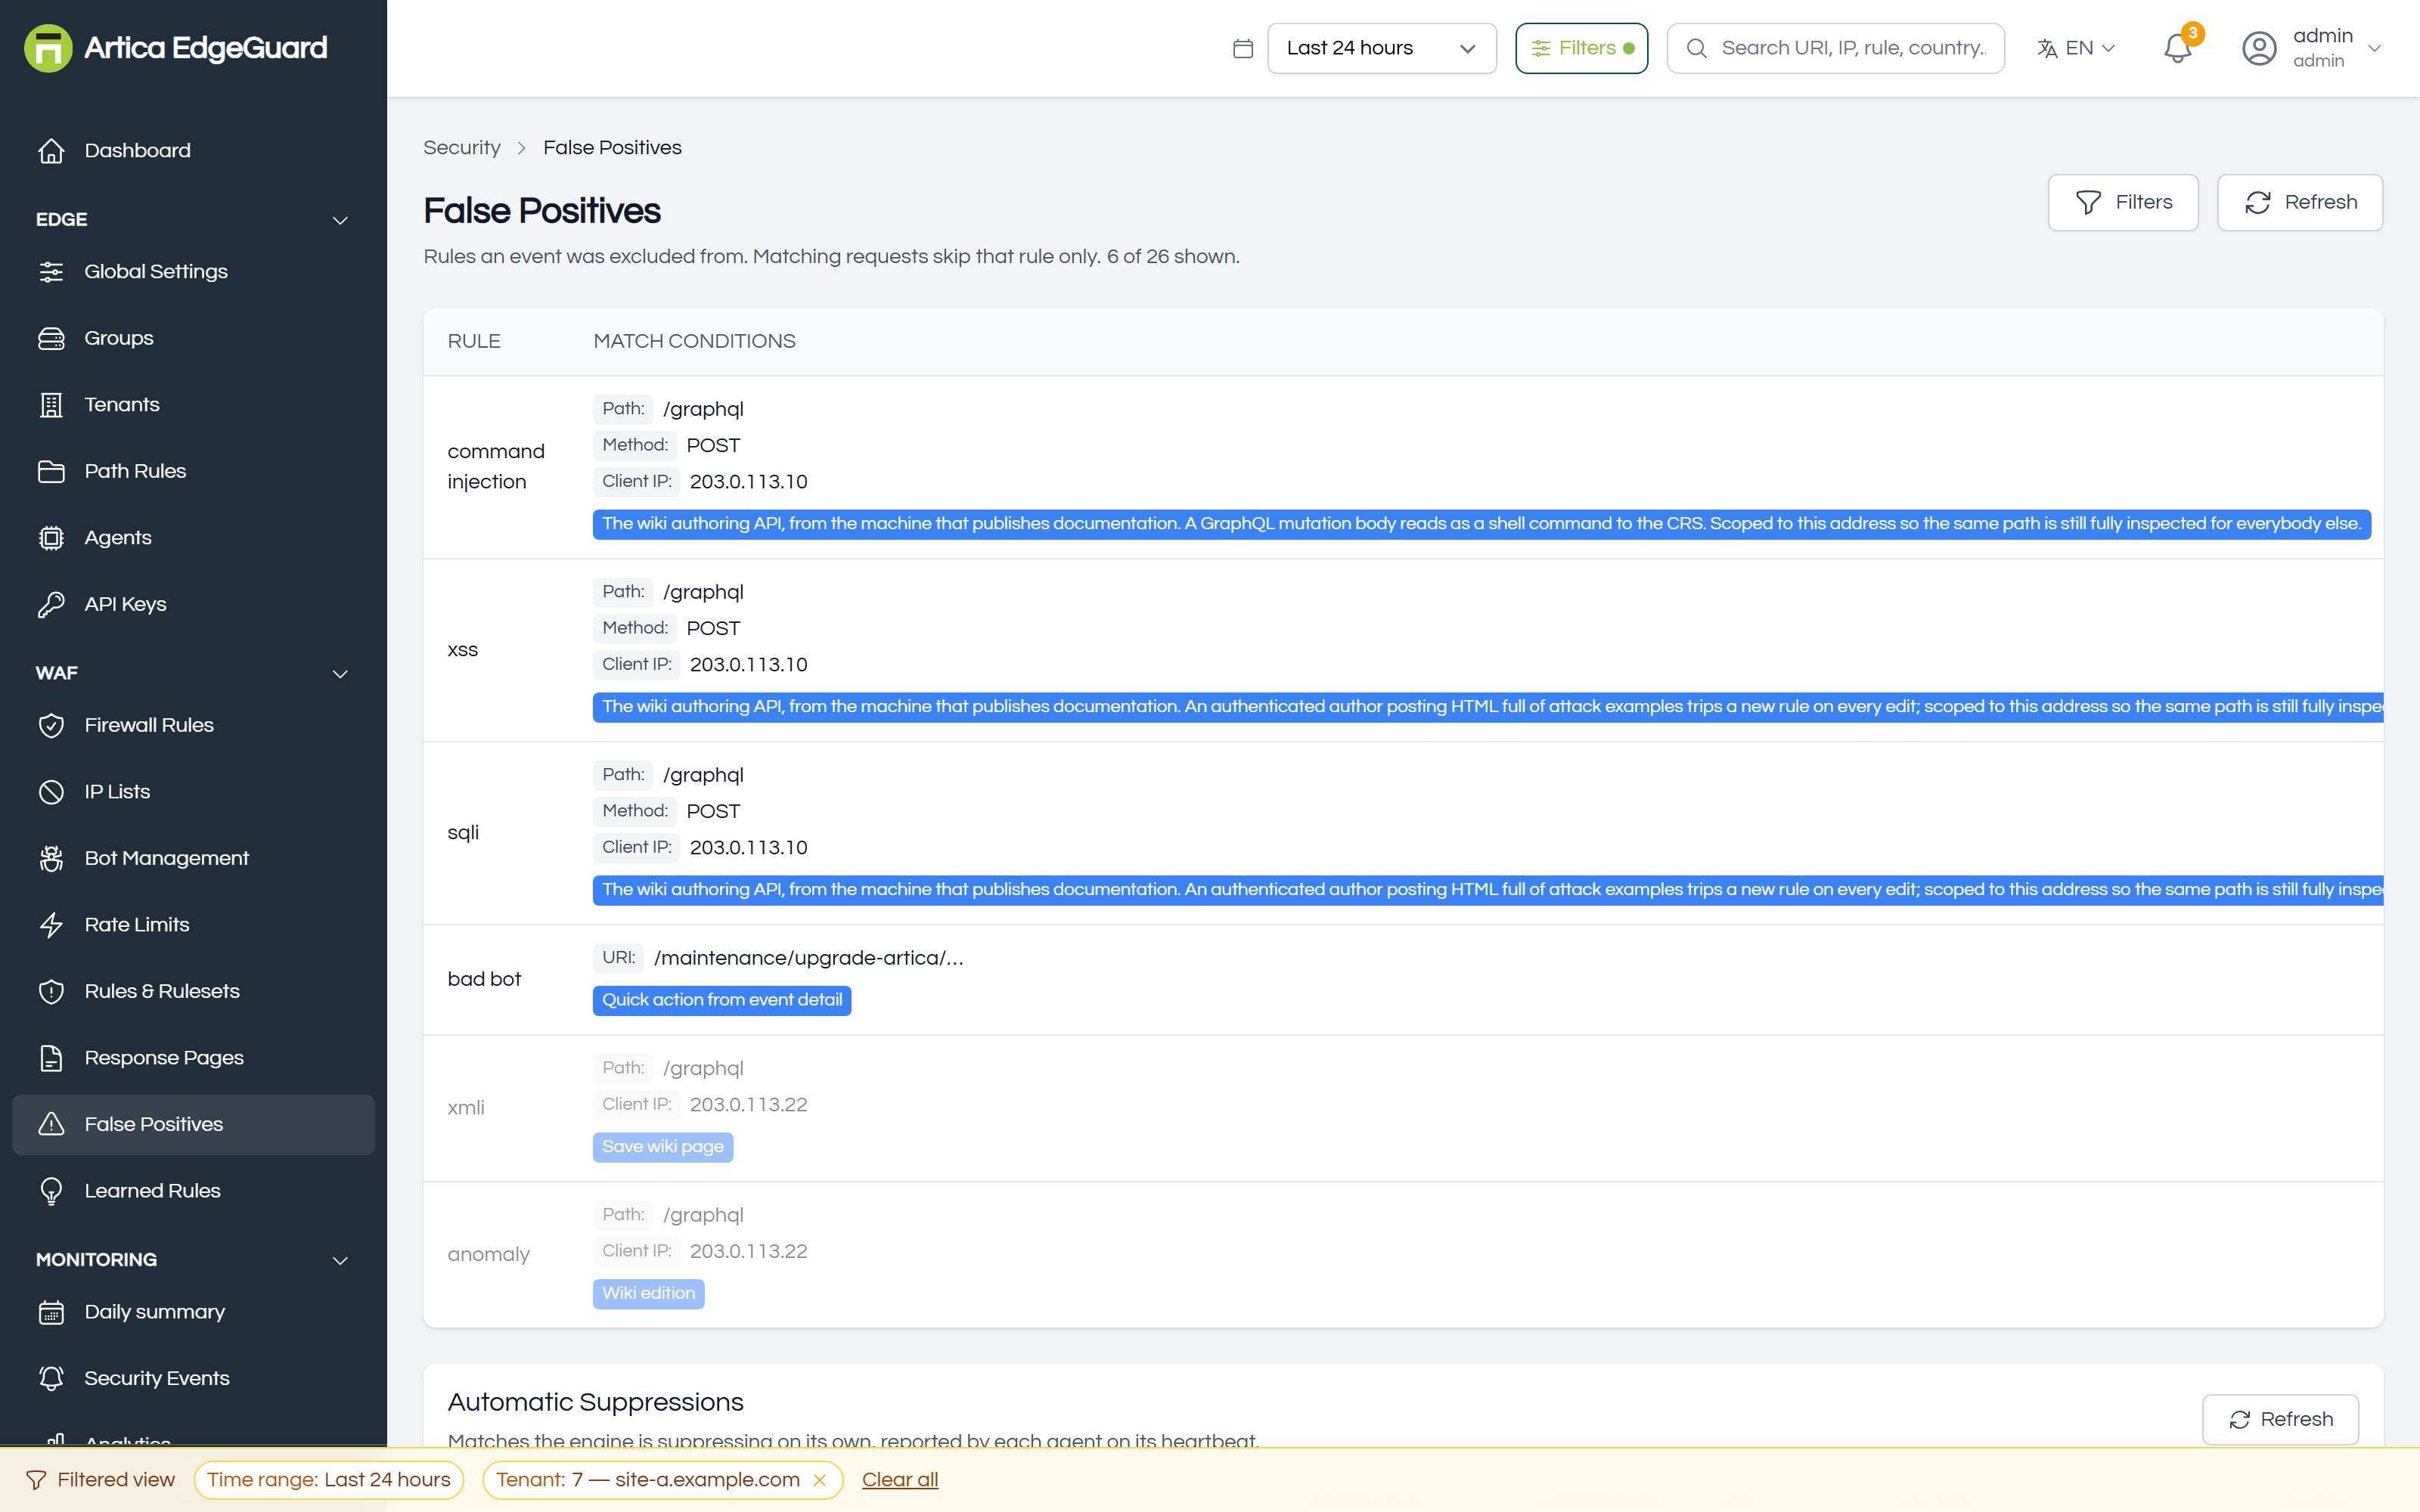The width and height of the screenshot is (2420, 1512).
Task: Navigate to Tenants
Action: click(x=193, y=405)
